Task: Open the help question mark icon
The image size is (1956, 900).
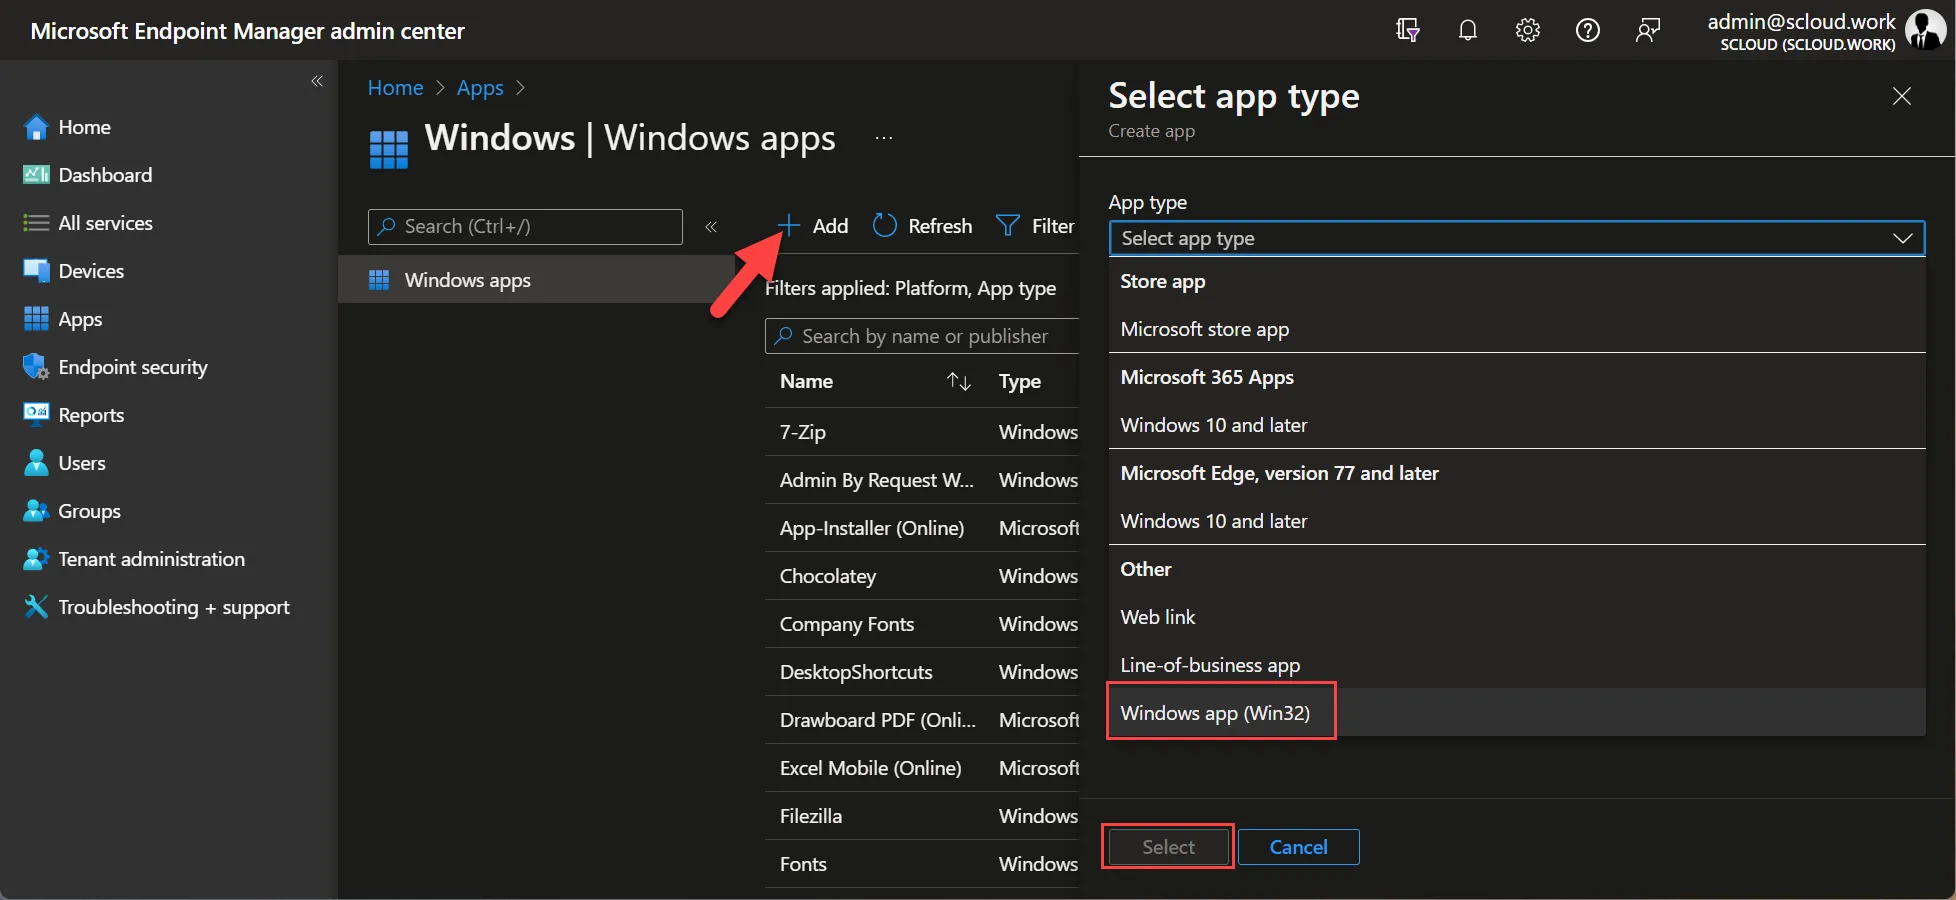Action: click(1588, 30)
